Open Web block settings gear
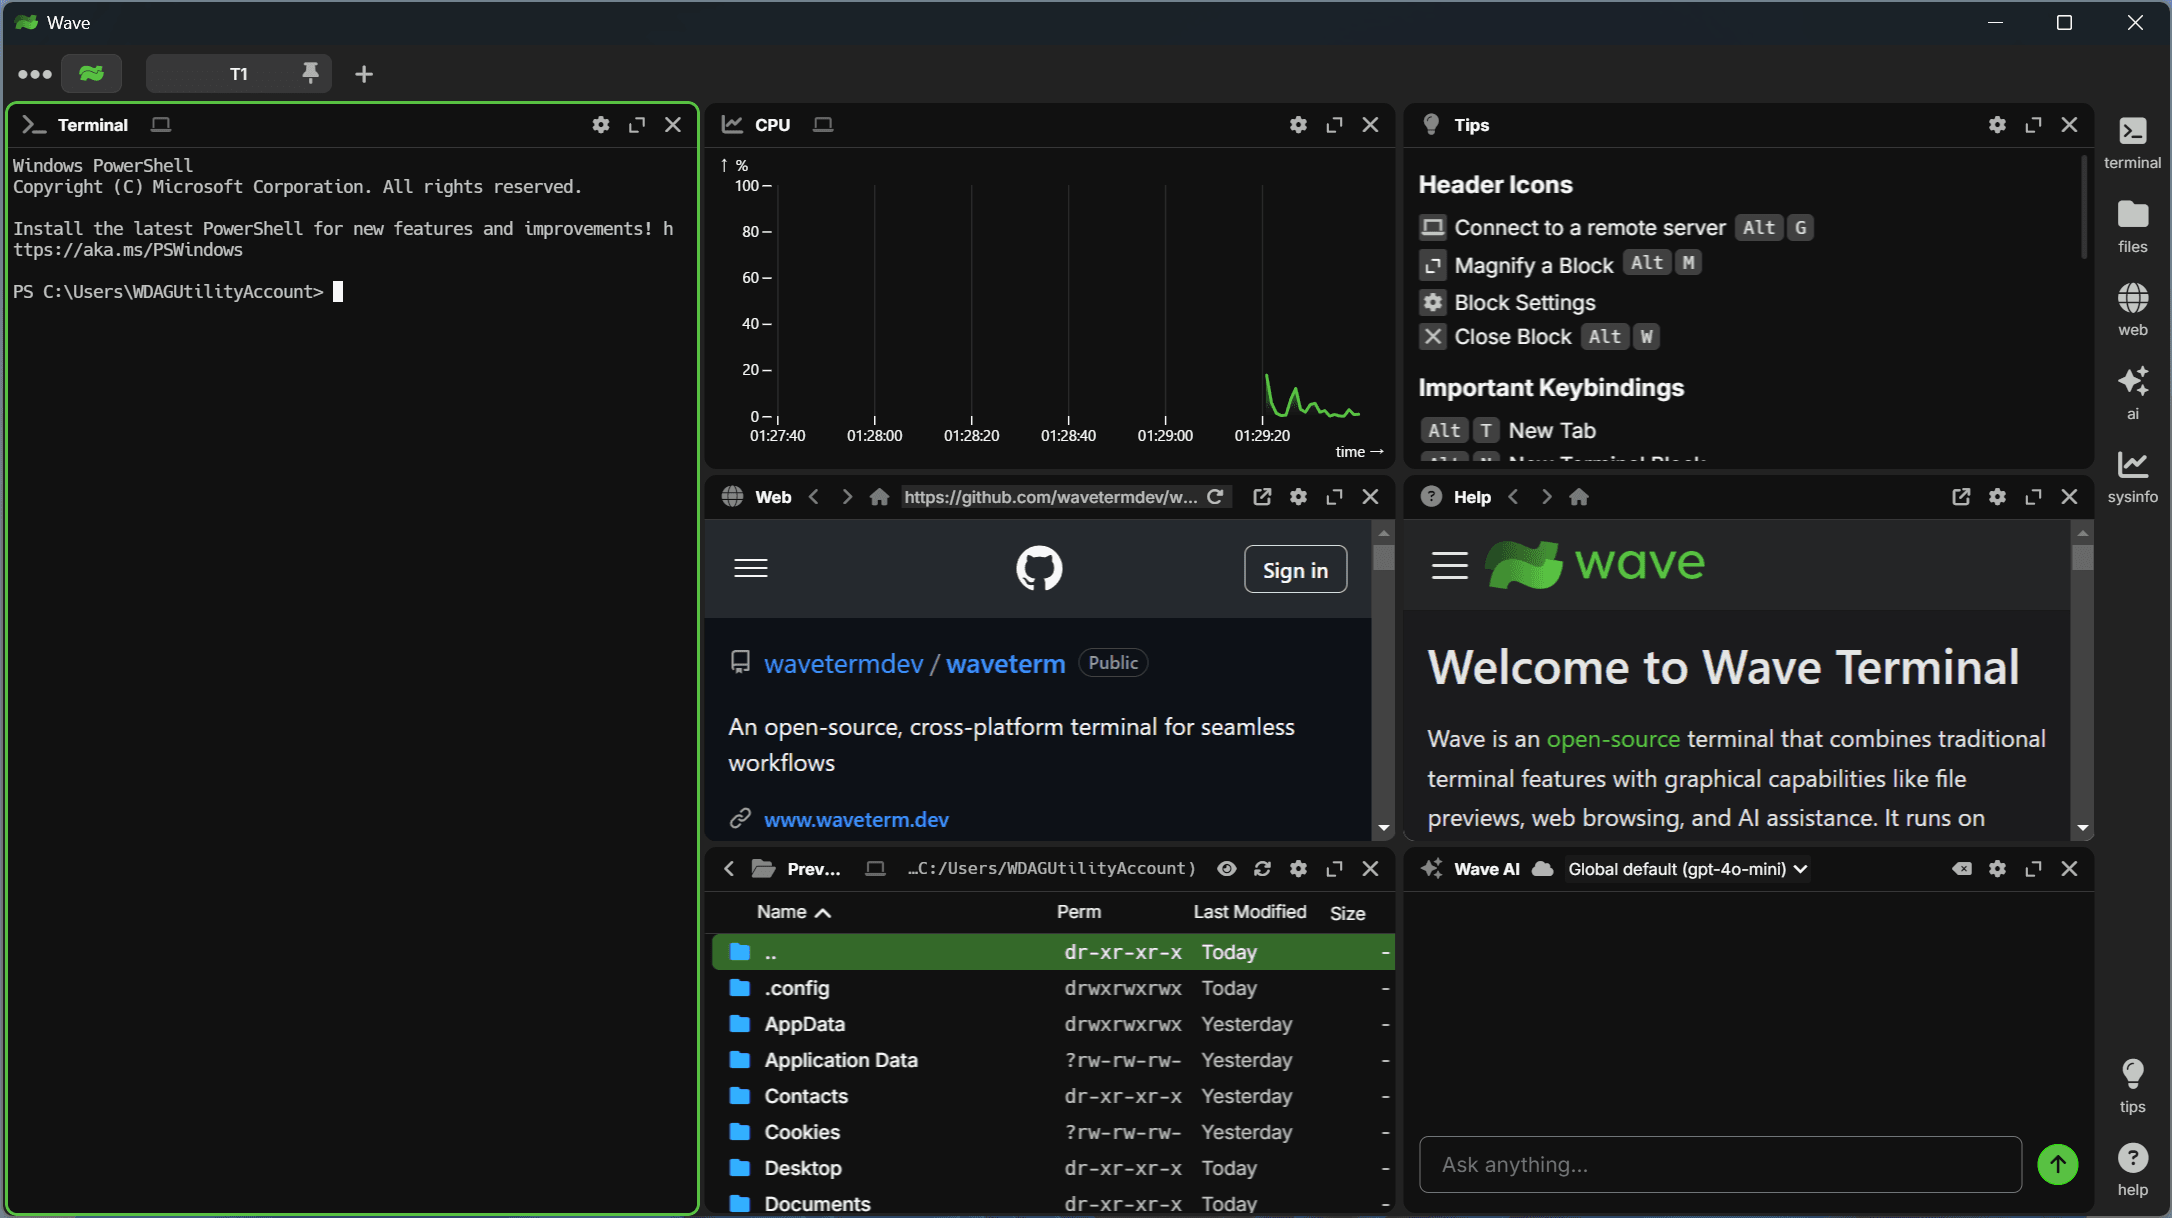This screenshot has height=1218, width=2172. tap(1298, 497)
